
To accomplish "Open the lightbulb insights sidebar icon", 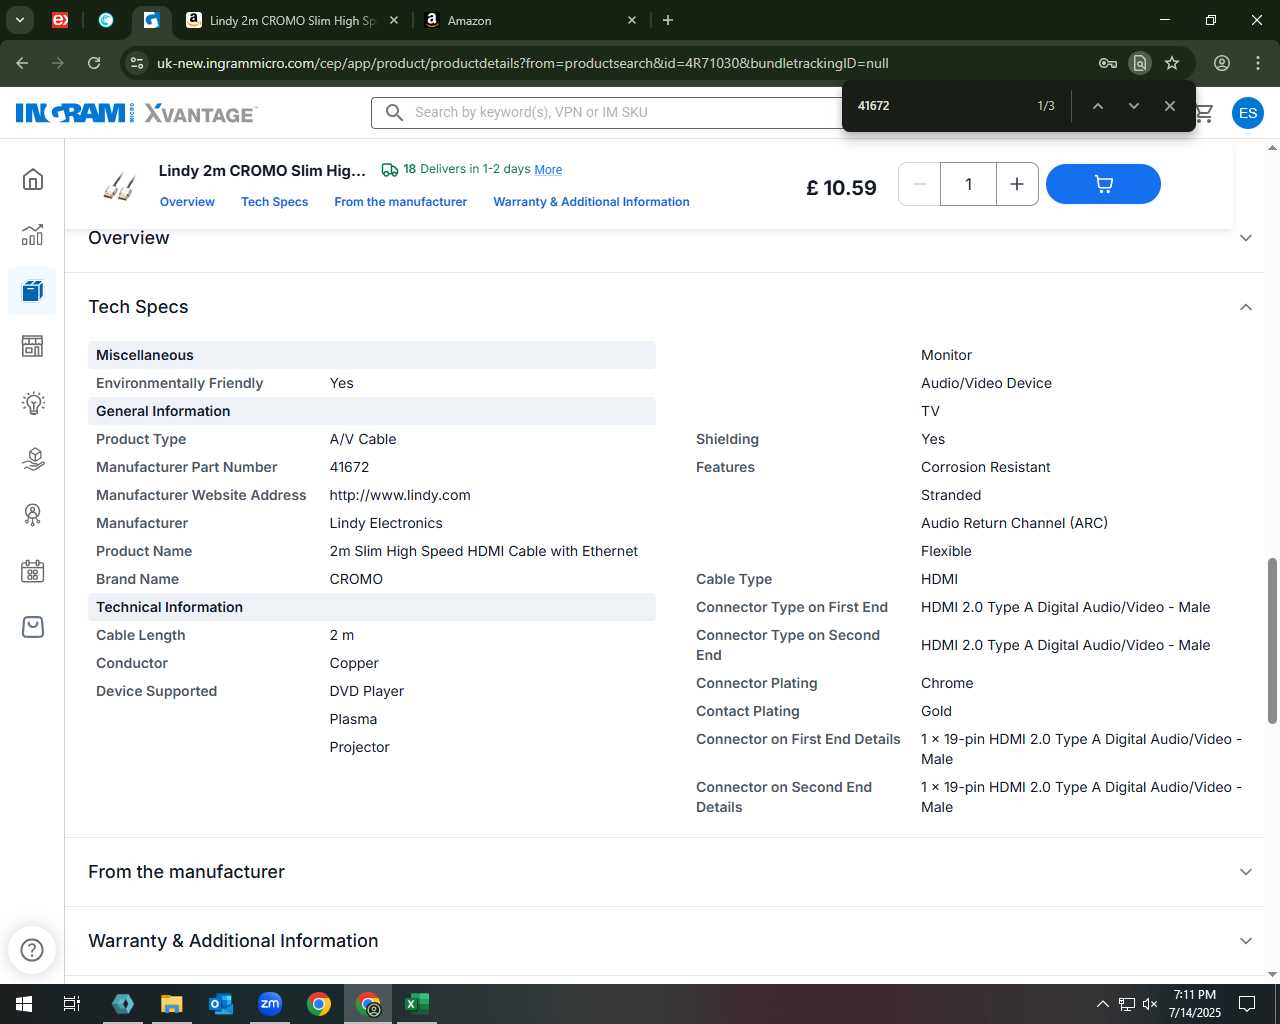I will point(33,403).
